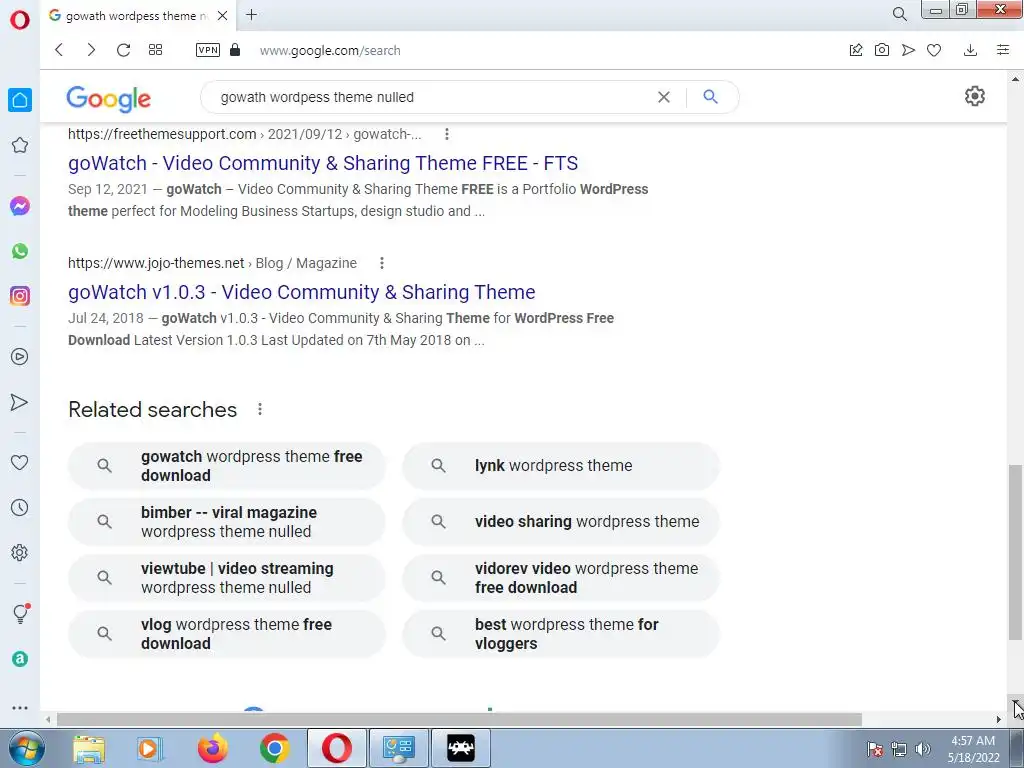Open Related searches three-dot menu
This screenshot has width=1024, height=768.
coord(260,409)
